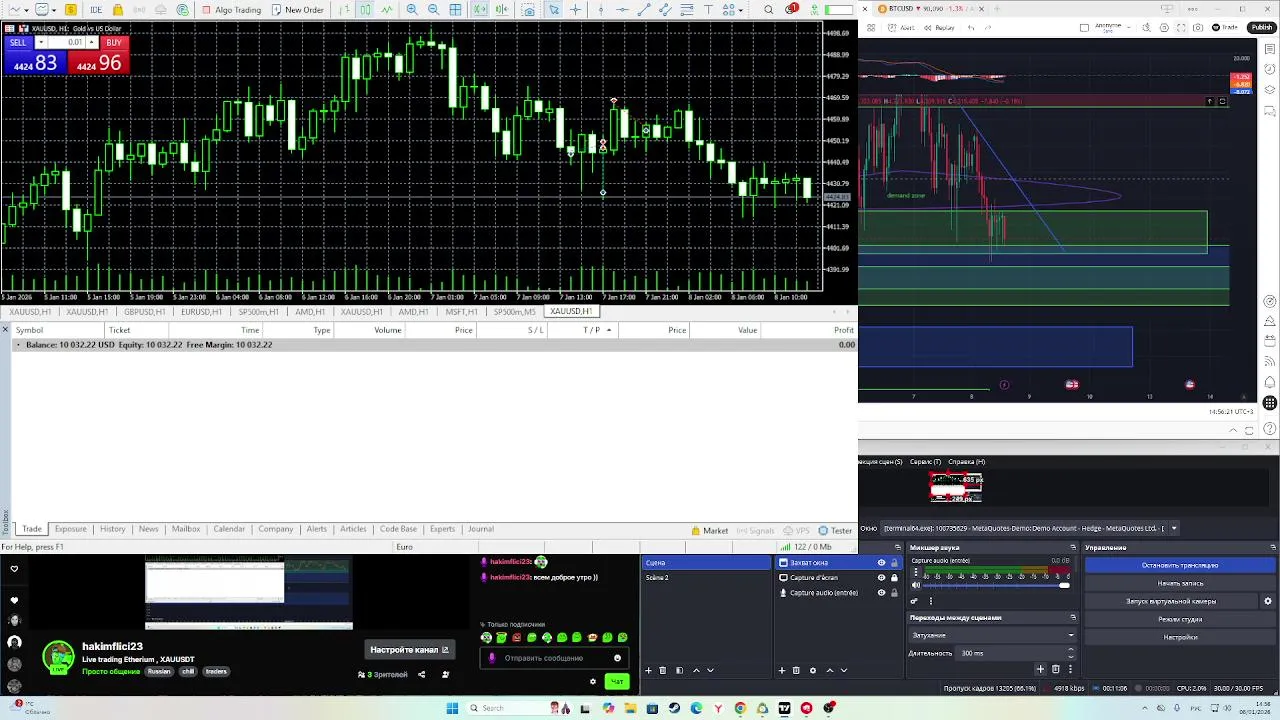Screen dimensions: 1280x720
Task: Click Настройте канал button on stream page
Action: coord(410,650)
